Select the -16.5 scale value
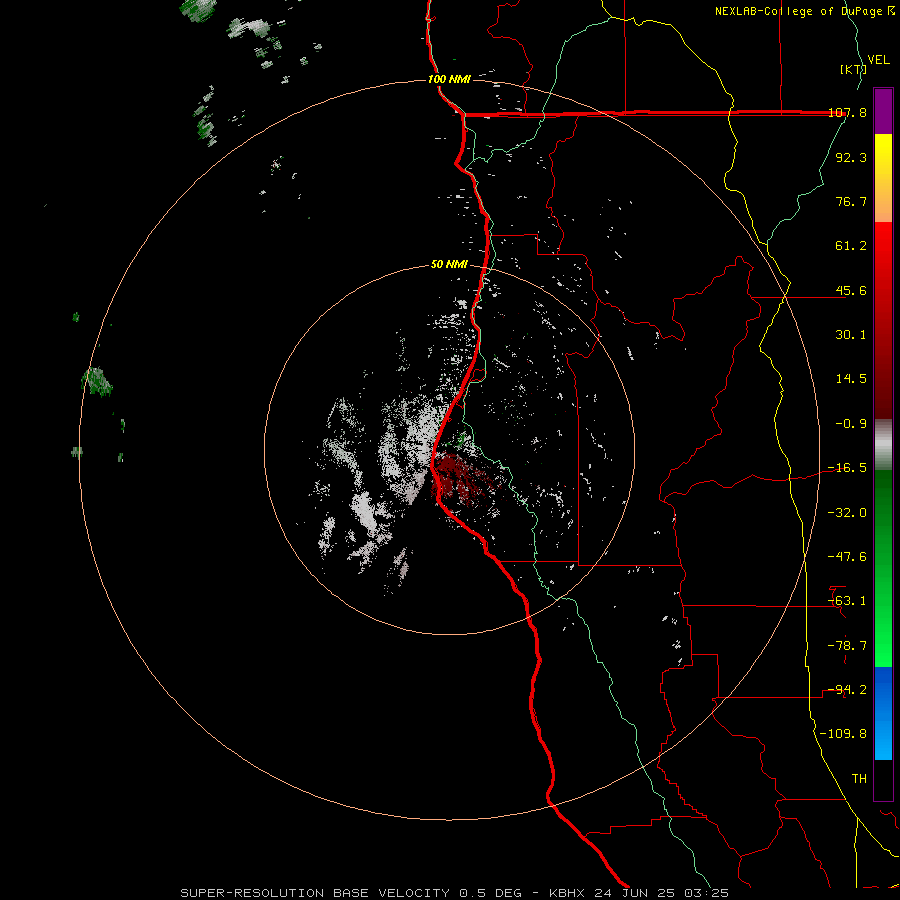Viewport: 900px width, 900px height. click(x=847, y=468)
